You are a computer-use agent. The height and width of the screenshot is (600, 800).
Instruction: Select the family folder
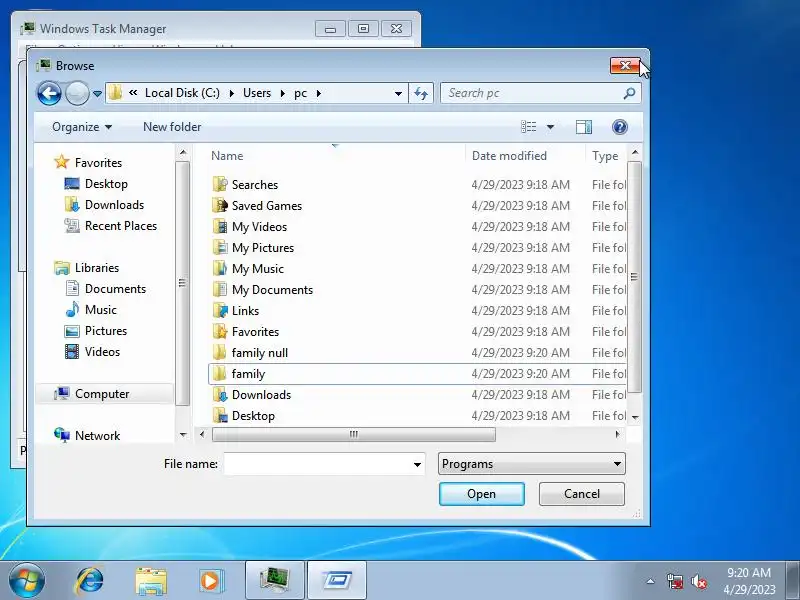point(417,373)
